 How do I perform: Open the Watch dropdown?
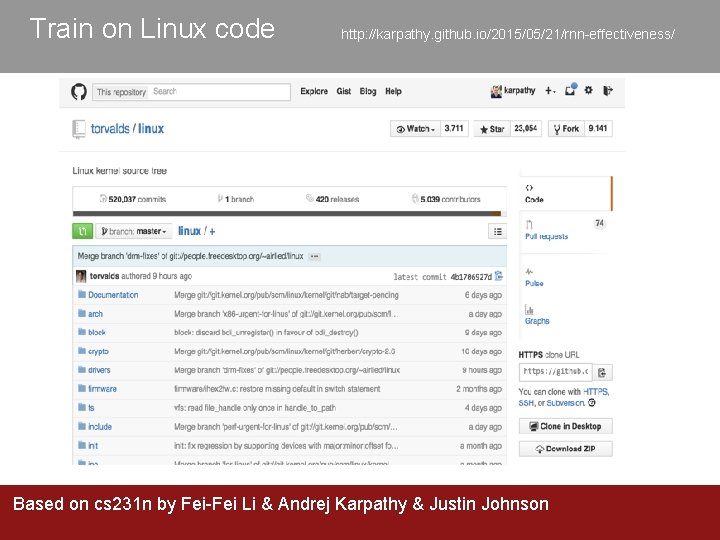[x=416, y=129]
